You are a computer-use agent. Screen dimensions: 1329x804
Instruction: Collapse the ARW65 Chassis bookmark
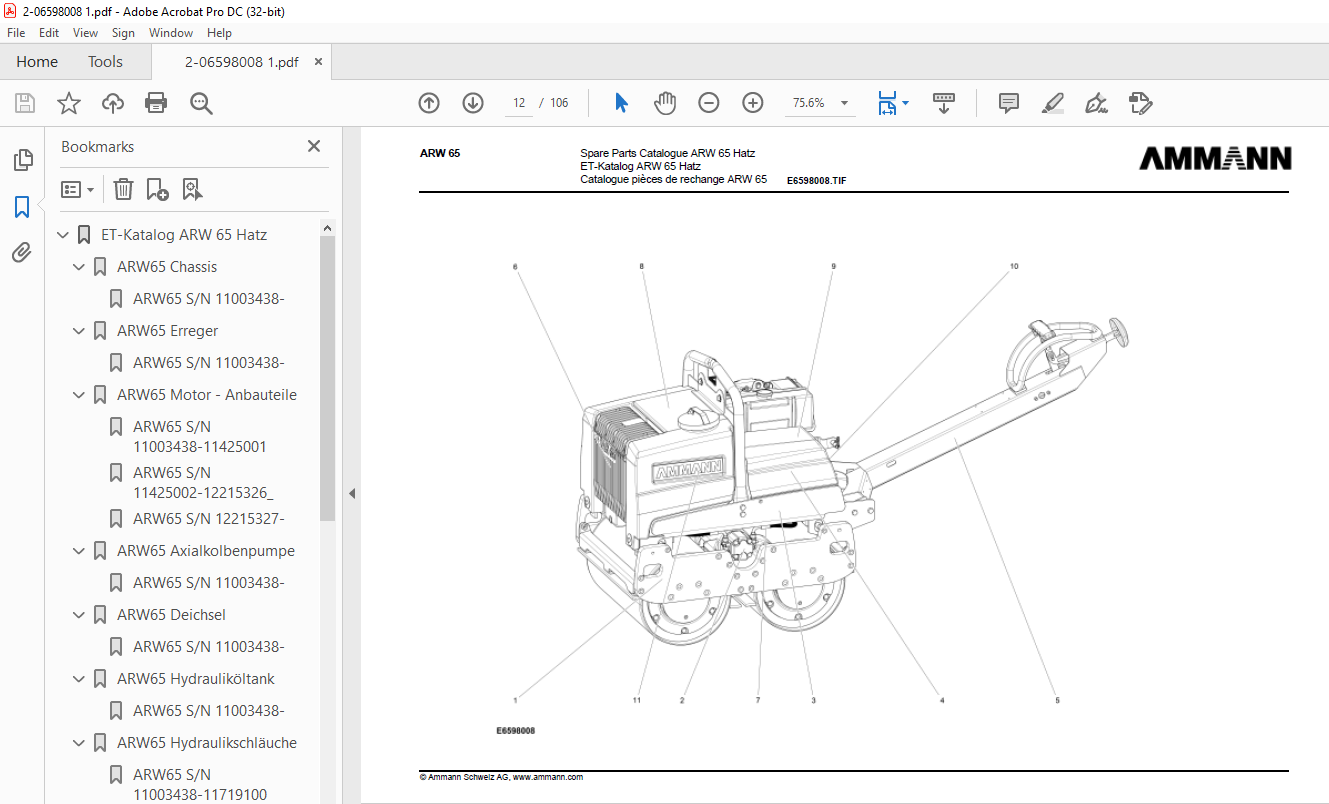80,267
